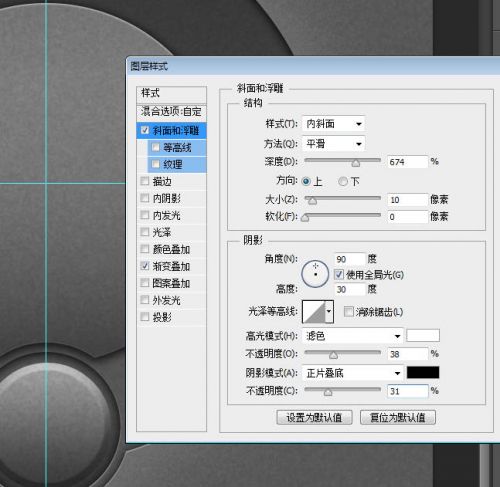Enable the 纹理 checkbox
The height and width of the screenshot is (487, 500).
pos(156,164)
